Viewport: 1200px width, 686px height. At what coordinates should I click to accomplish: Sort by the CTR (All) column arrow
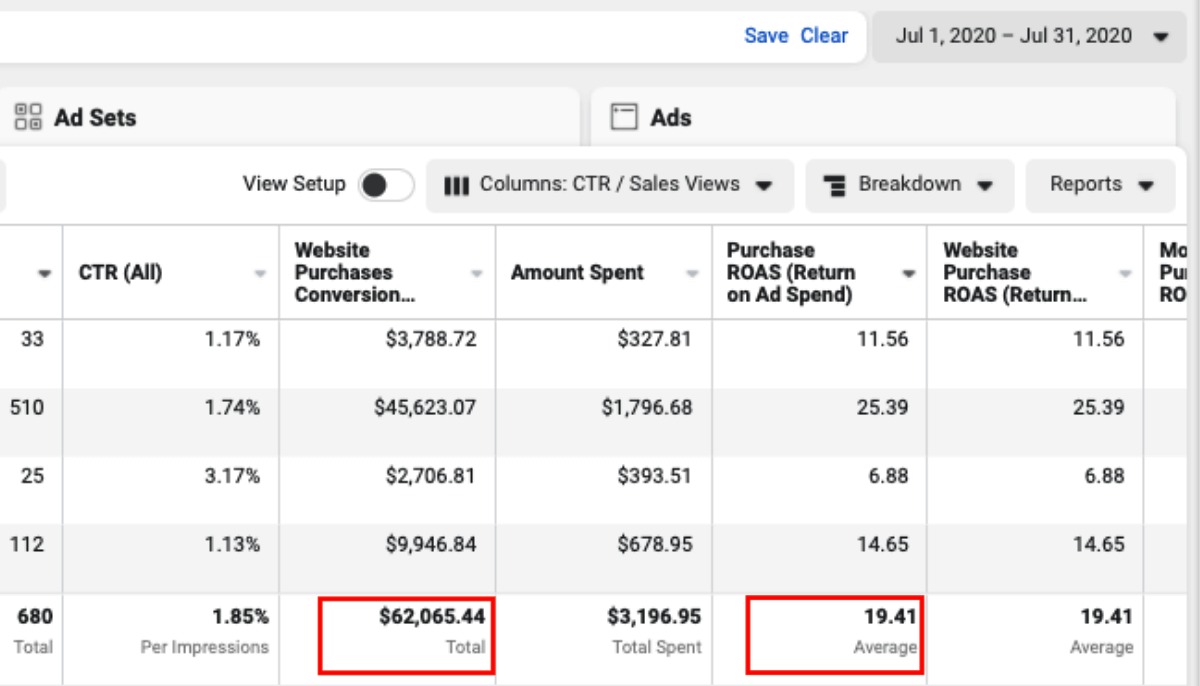[261, 273]
